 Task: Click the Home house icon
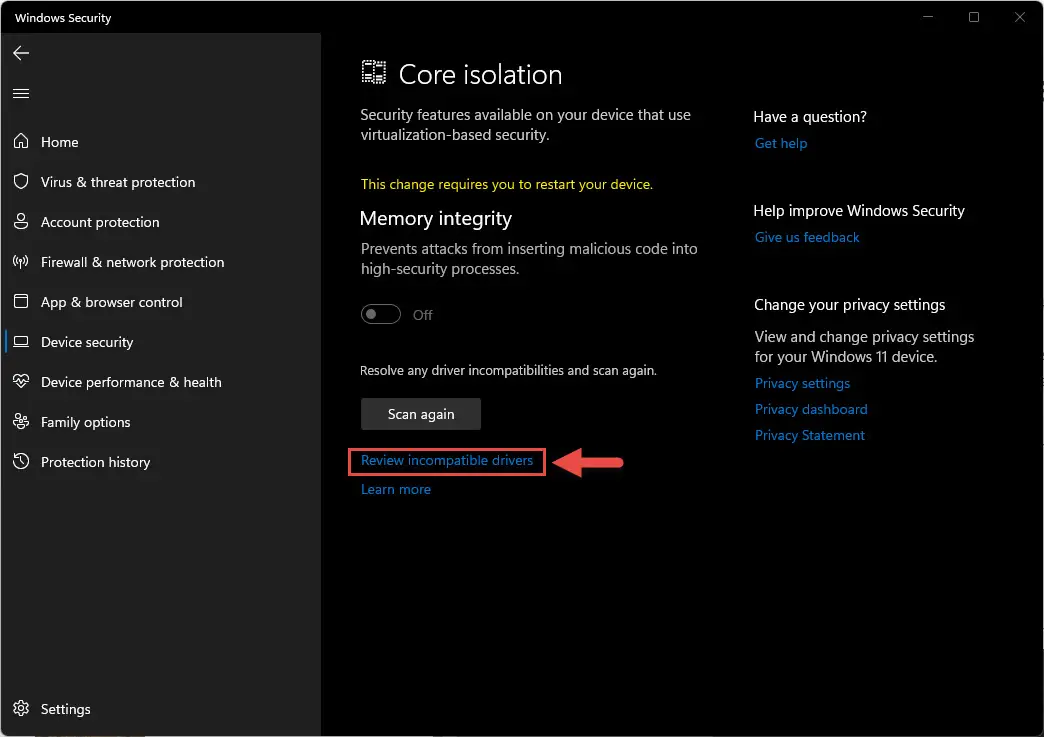[x=21, y=141]
